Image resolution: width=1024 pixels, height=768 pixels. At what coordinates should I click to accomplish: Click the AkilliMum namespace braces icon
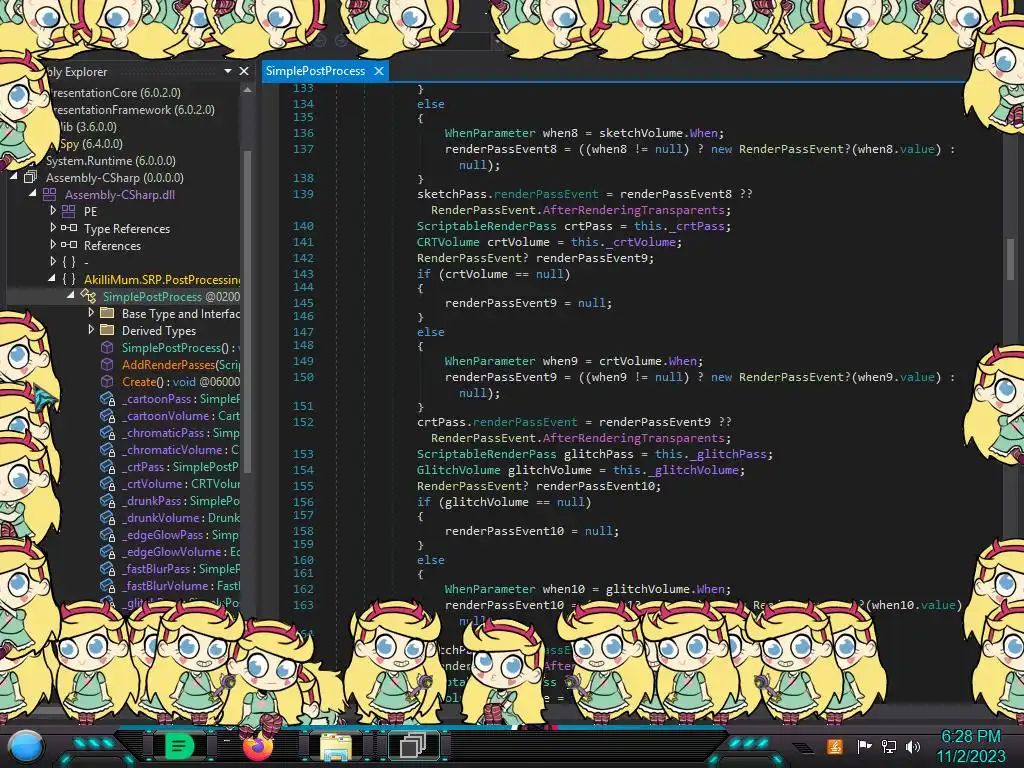[69, 280]
